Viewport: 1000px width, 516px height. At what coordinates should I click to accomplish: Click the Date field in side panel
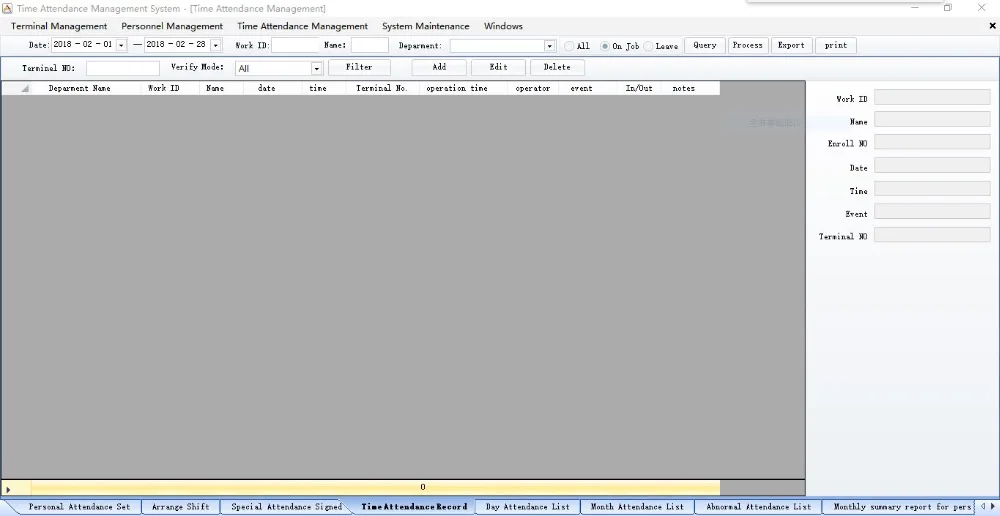pos(932,166)
